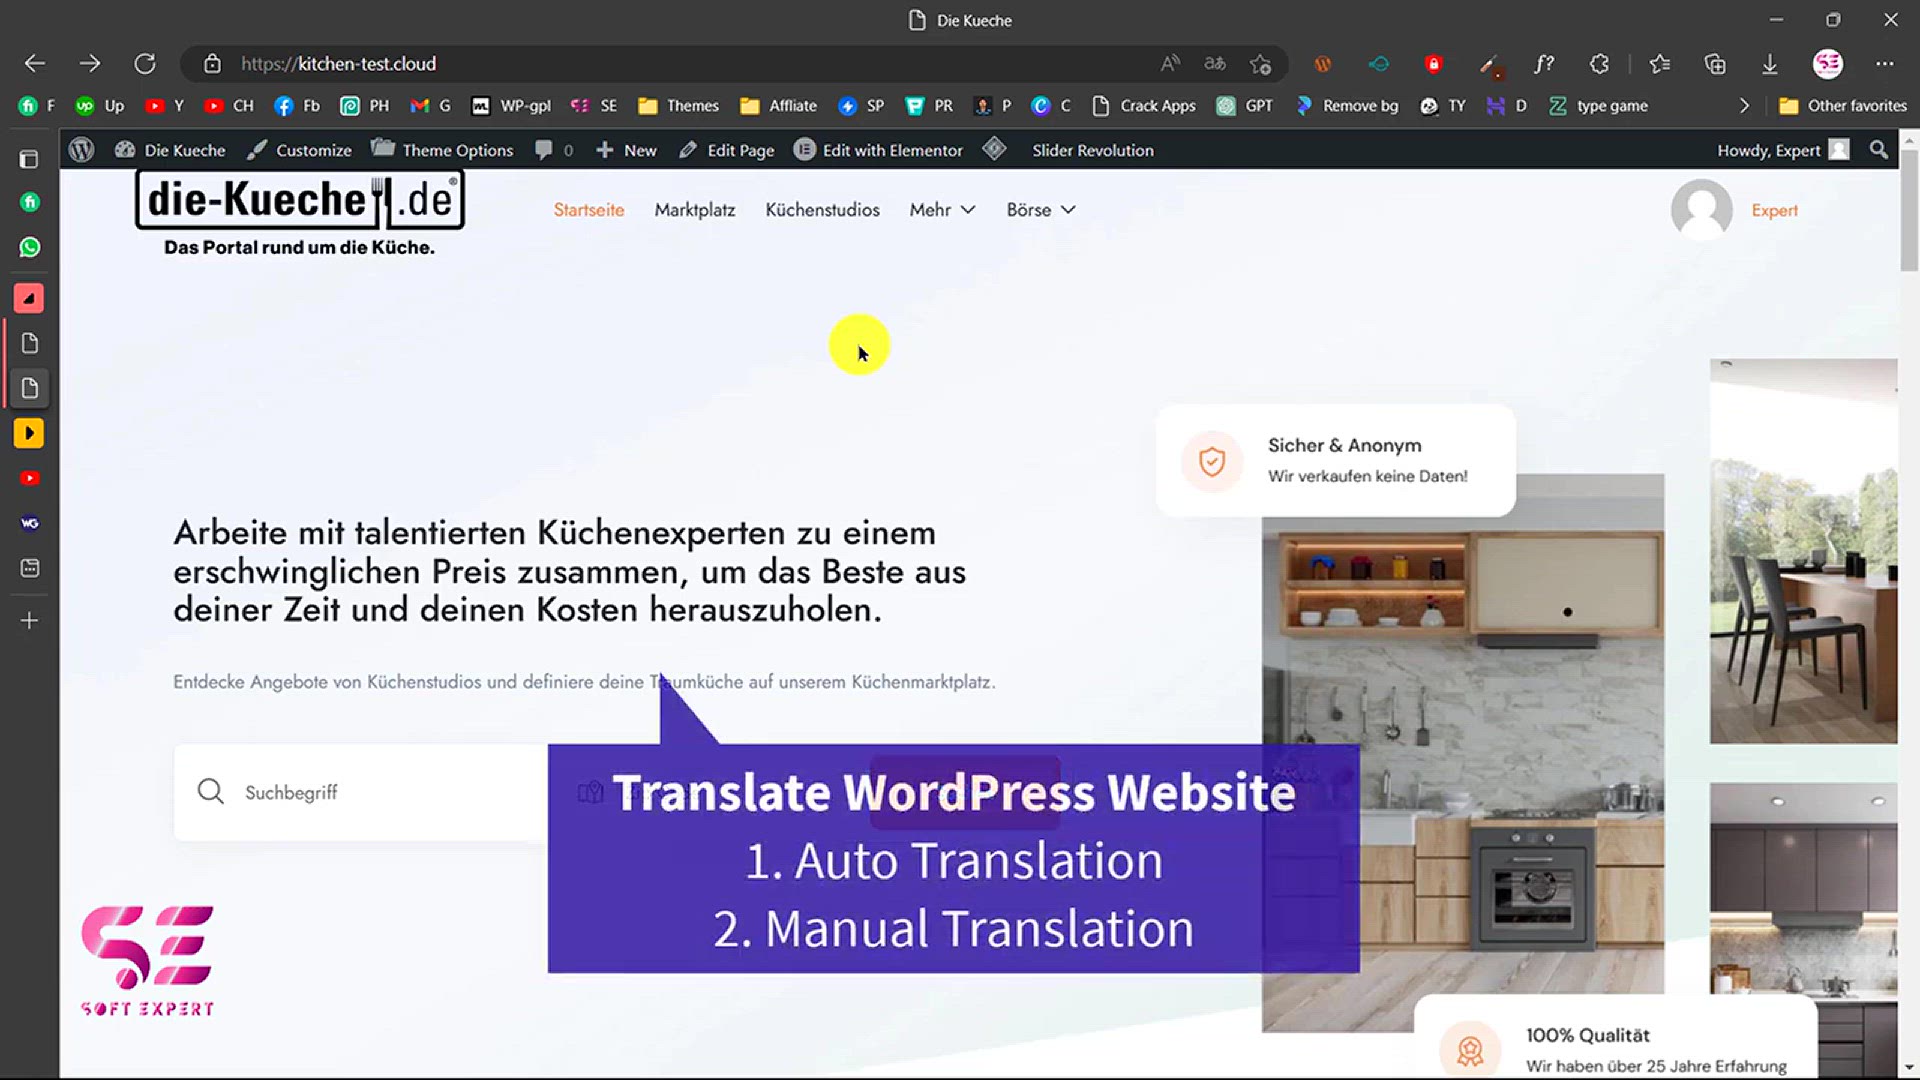This screenshot has width=1920, height=1080.
Task: Click the browser address bar URL
Action: (x=338, y=64)
